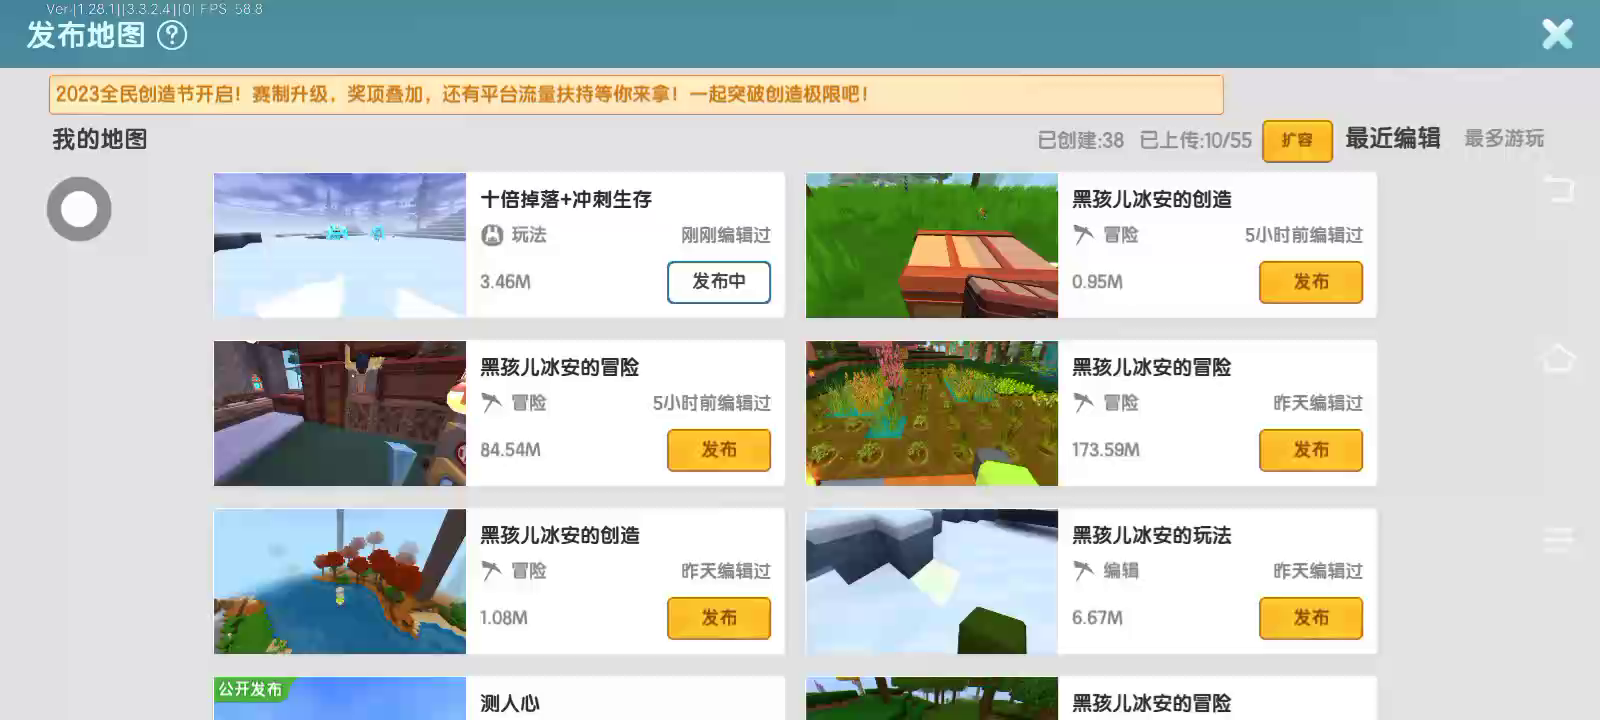The height and width of the screenshot is (720, 1600).
Task: Tap the floating circular assistant button
Action: (x=79, y=209)
